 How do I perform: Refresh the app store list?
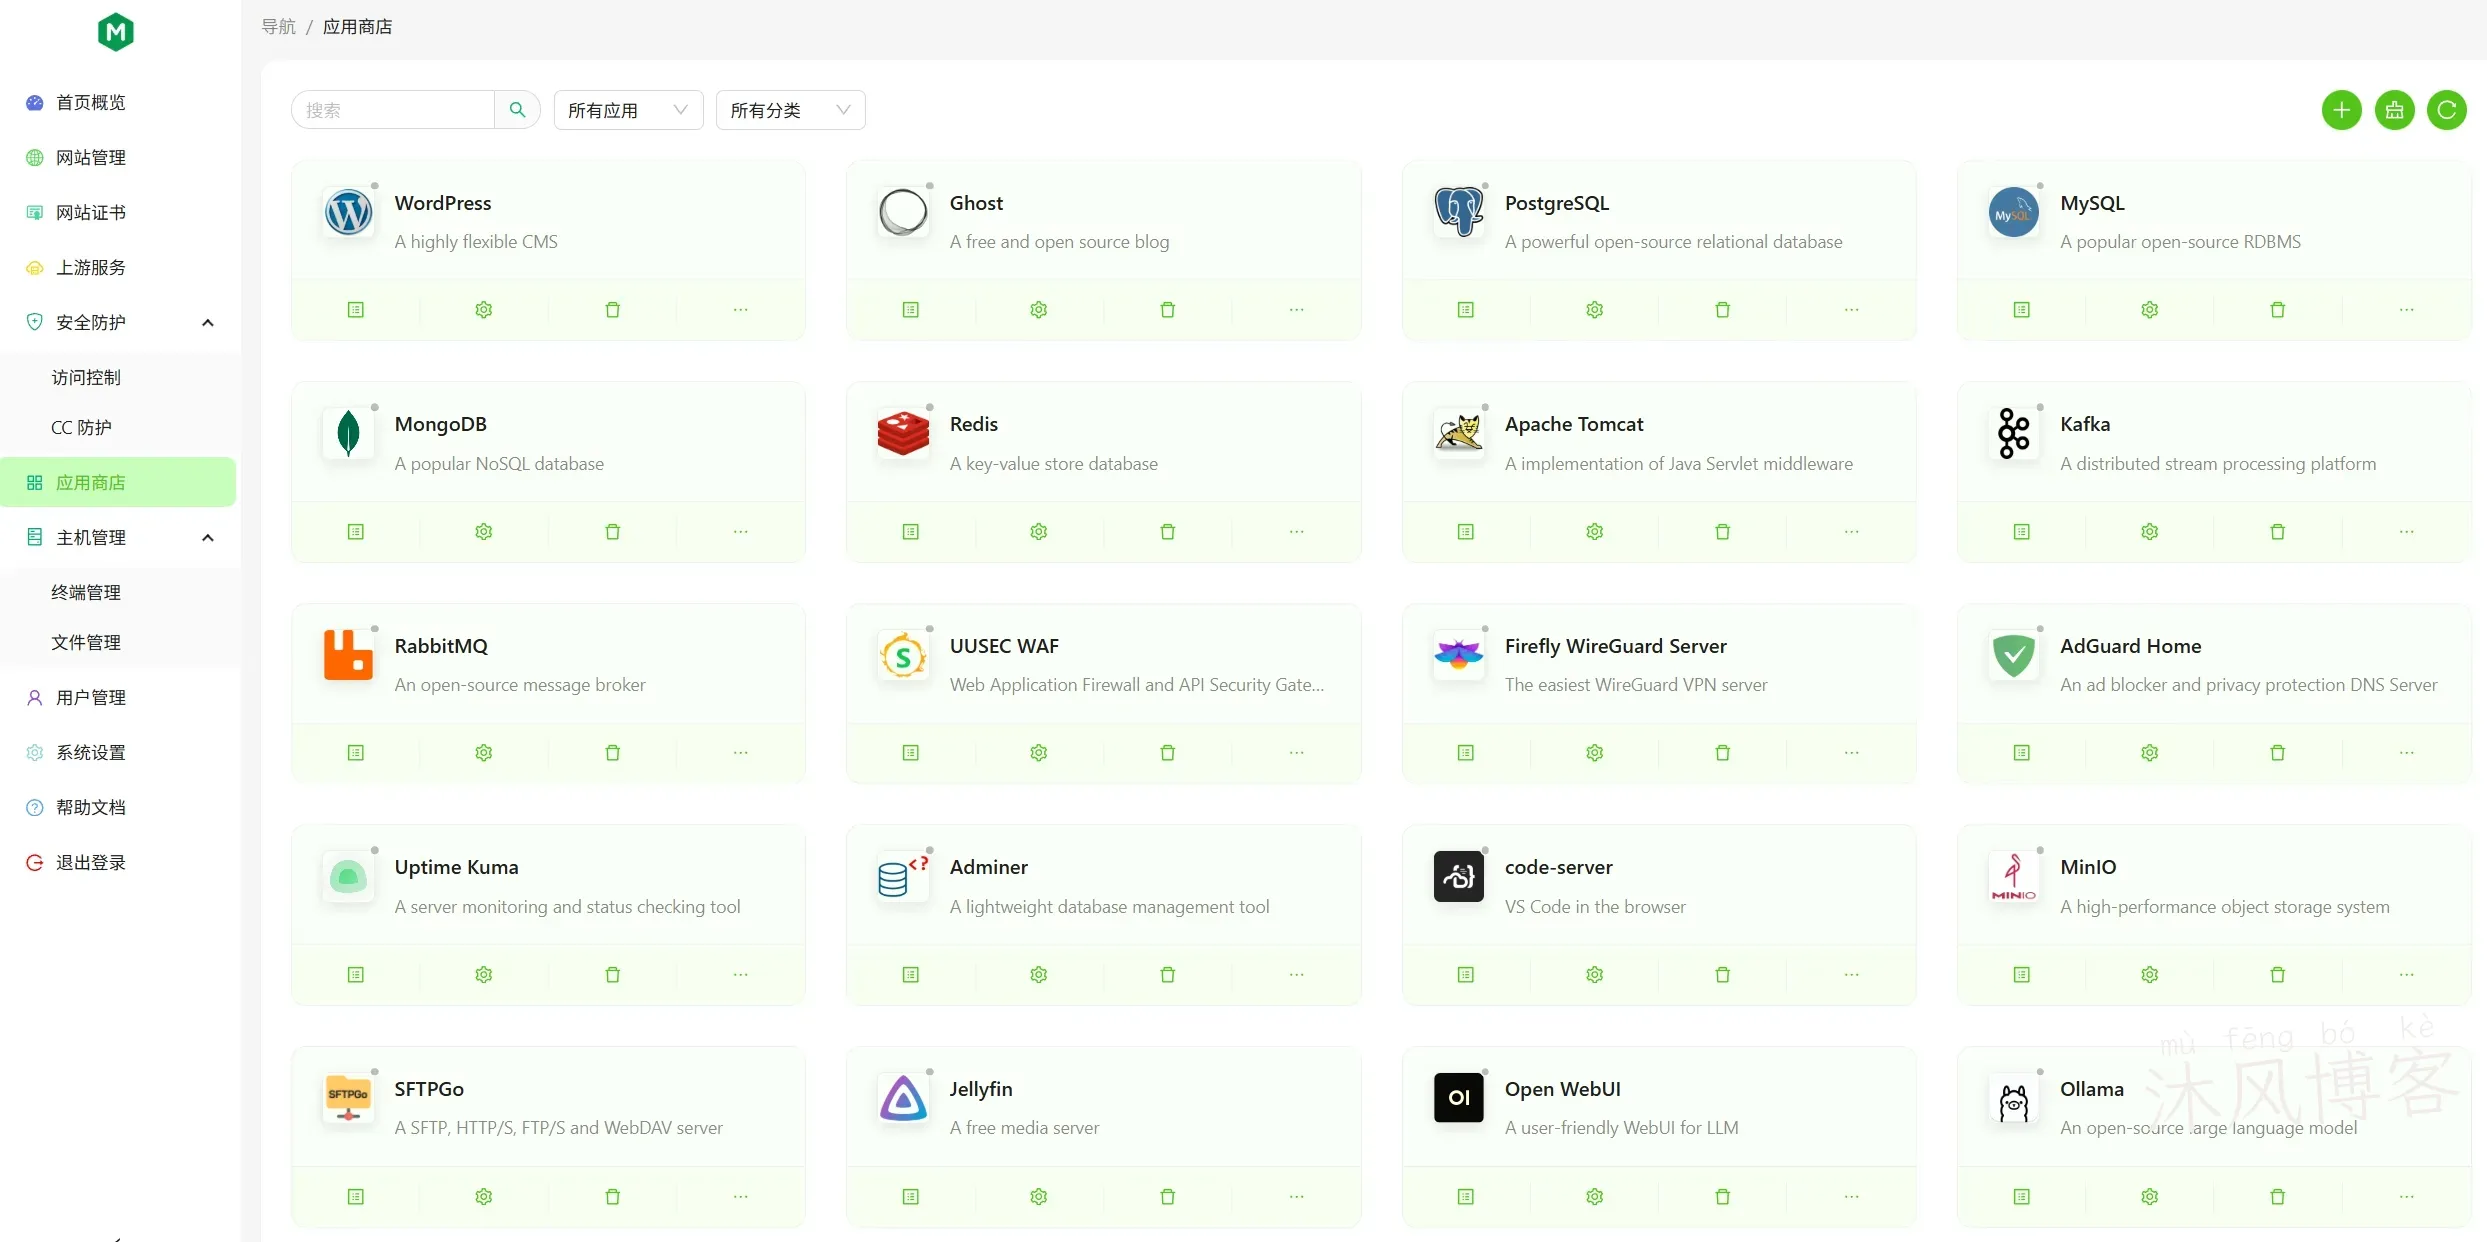pyautogui.click(x=2447, y=110)
